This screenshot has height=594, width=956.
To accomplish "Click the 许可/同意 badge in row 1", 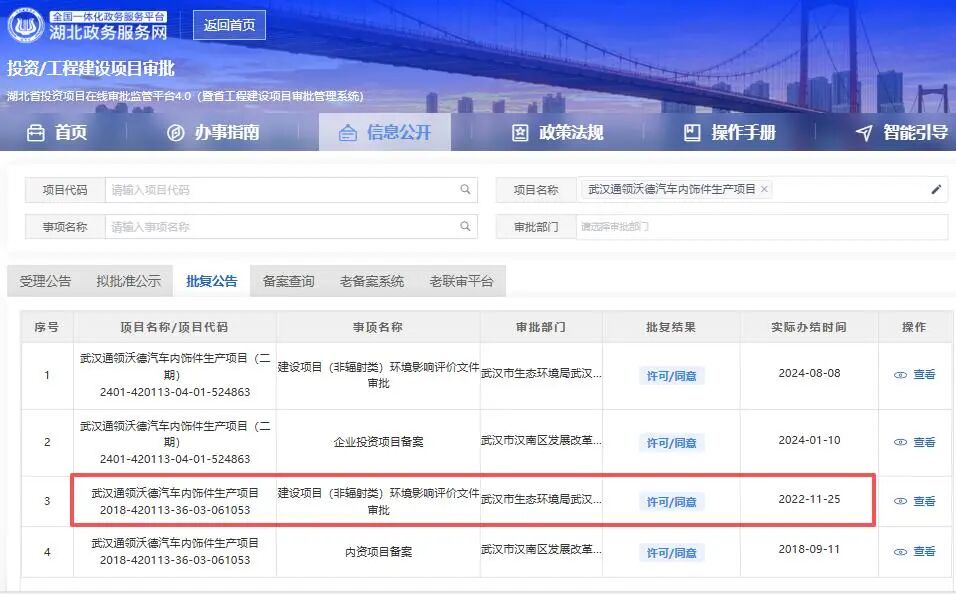I will pos(671,376).
